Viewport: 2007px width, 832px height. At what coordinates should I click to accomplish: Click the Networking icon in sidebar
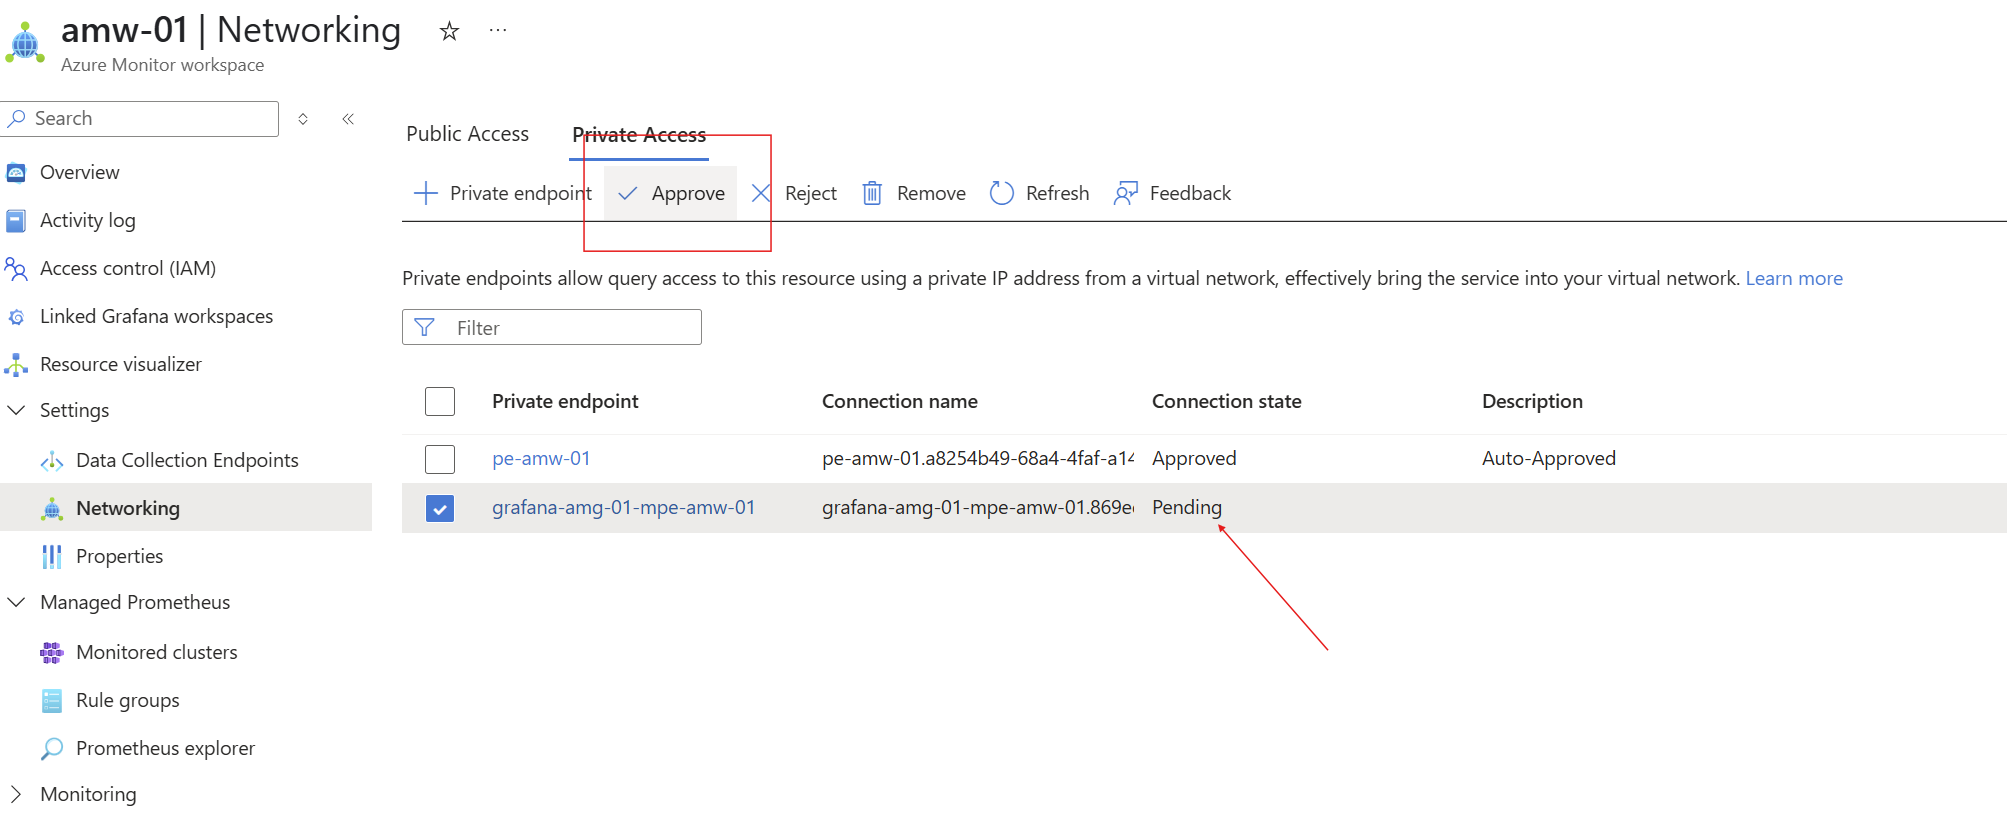click(x=52, y=509)
